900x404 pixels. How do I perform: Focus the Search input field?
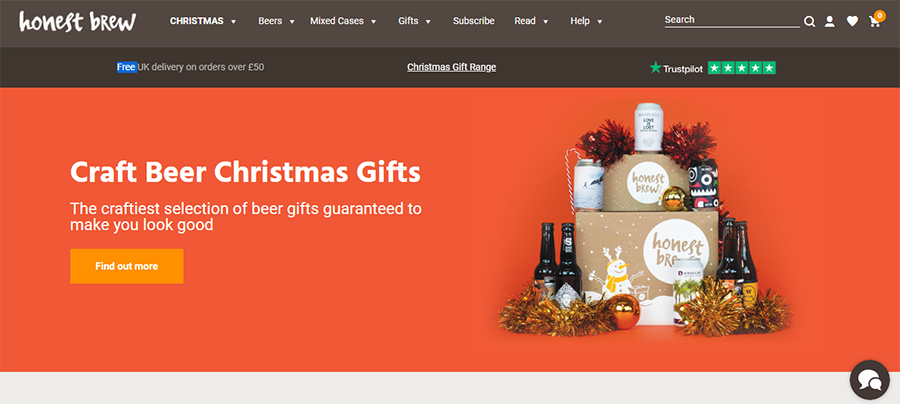coord(732,20)
